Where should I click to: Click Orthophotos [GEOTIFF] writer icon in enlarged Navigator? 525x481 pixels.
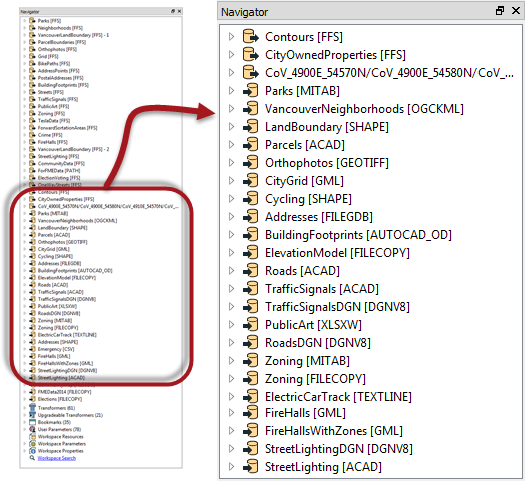point(250,163)
